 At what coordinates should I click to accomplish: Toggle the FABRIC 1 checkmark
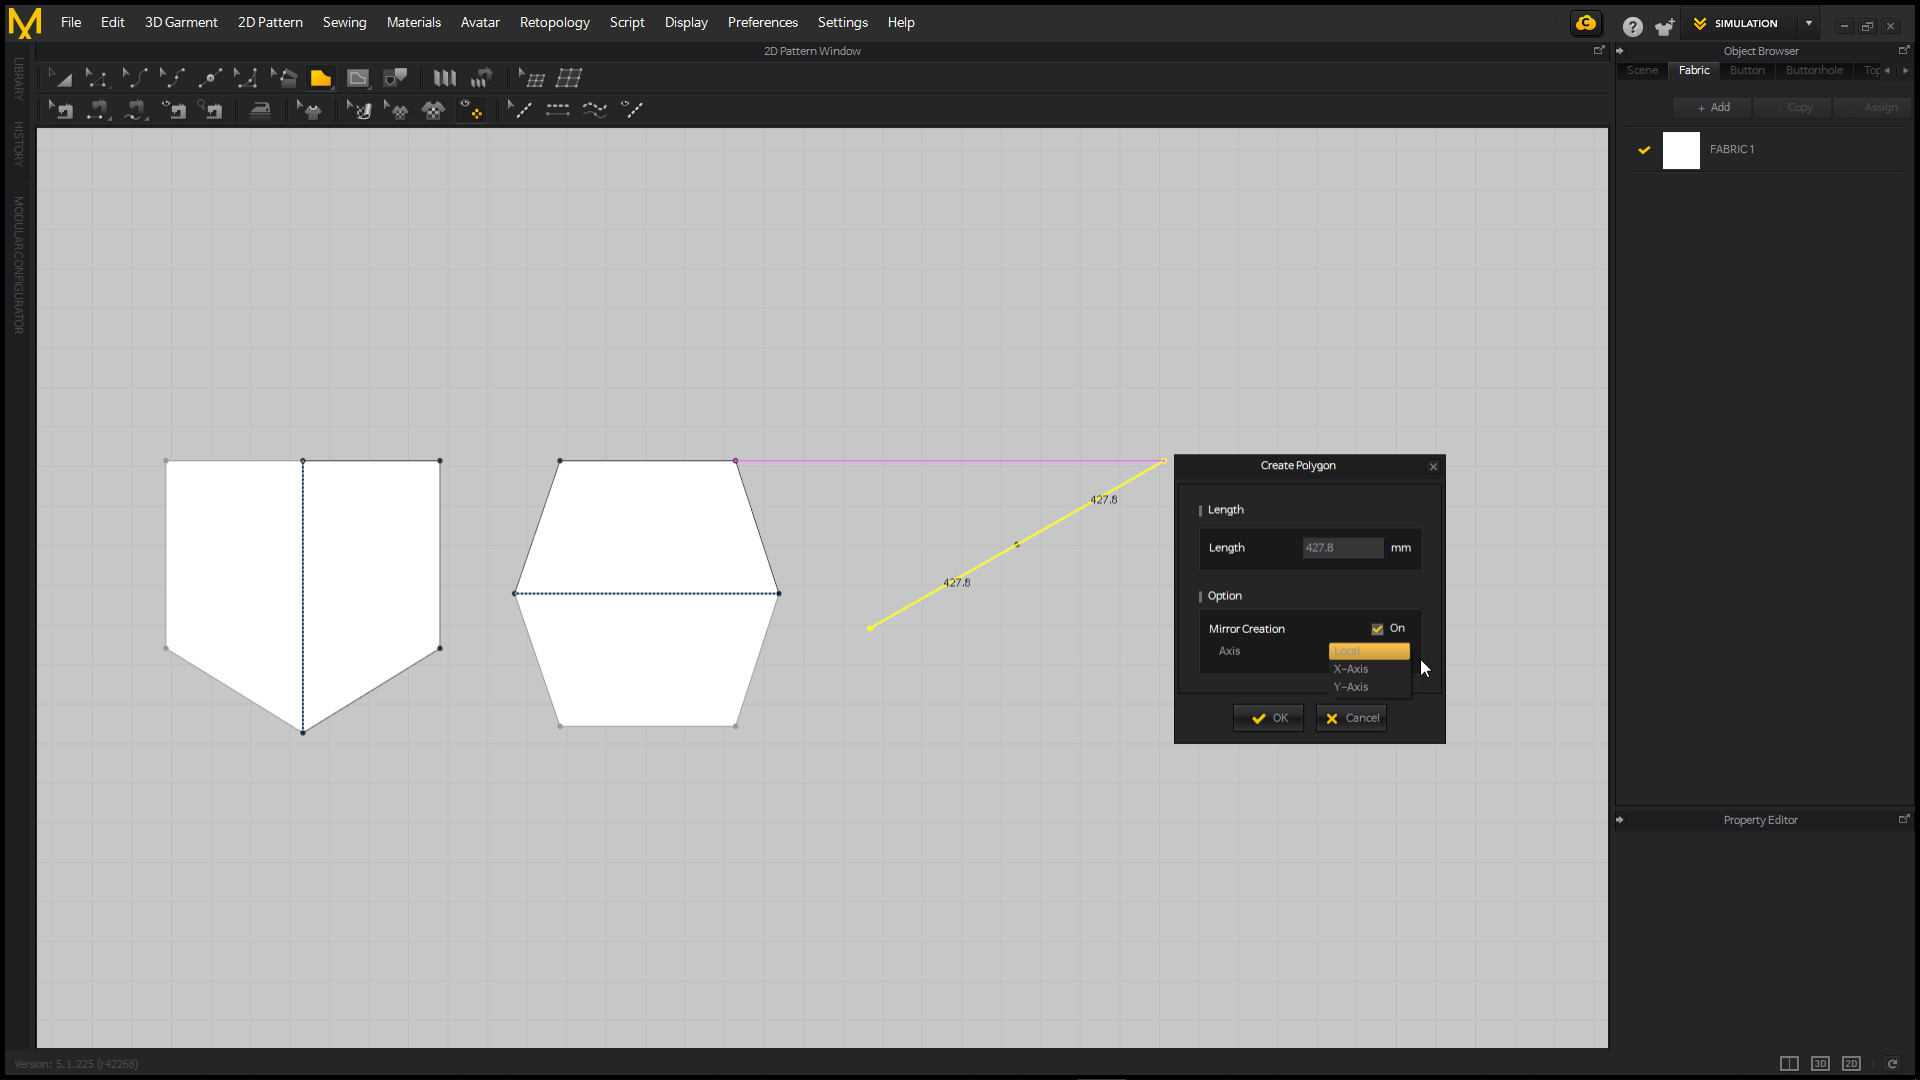pyautogui.click(x=1644, y=149)
